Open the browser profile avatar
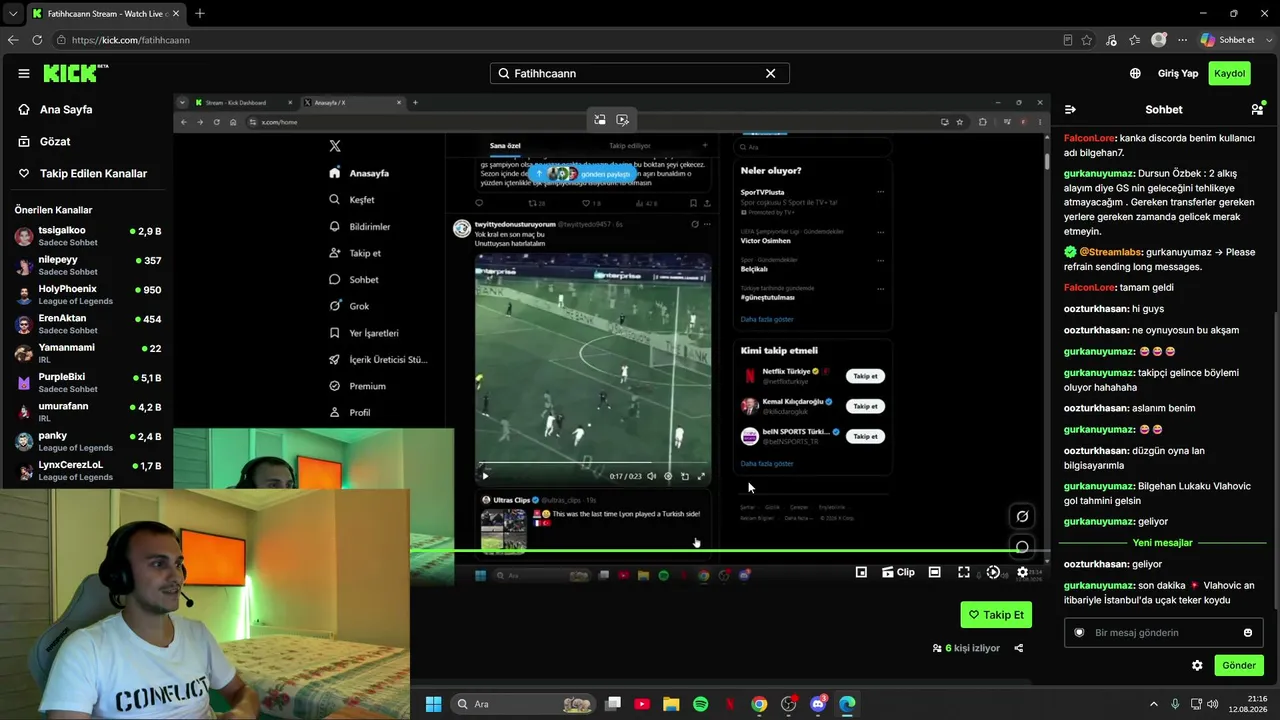 click(x=1159, y=40)
